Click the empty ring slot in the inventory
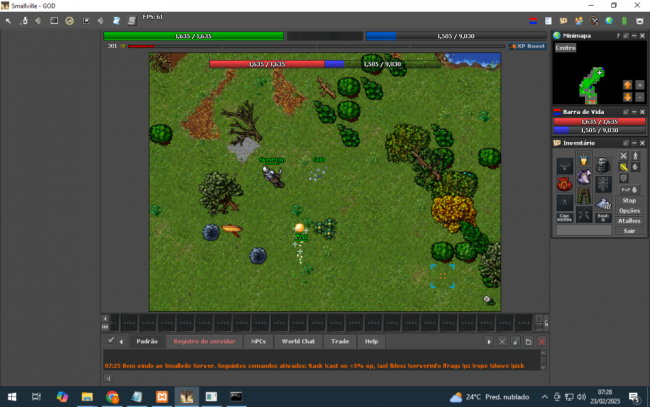Viewport: 650px width, 407px height. (x=564, y=203)
